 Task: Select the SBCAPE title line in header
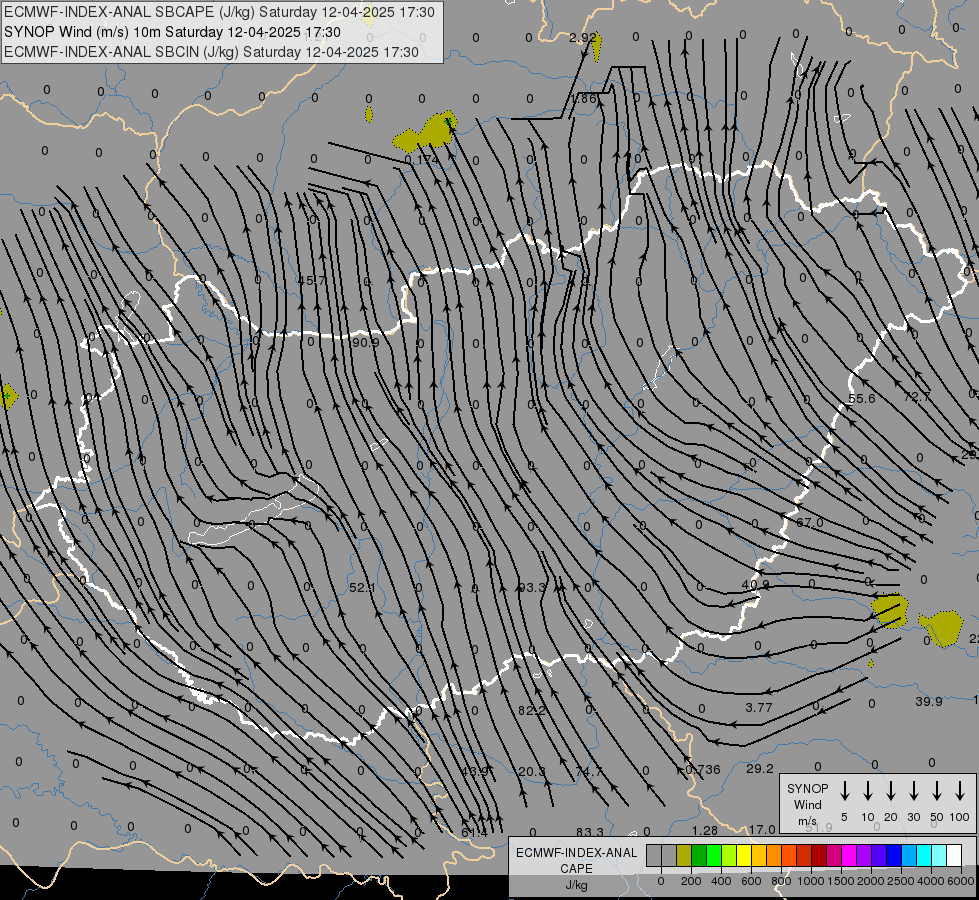click(219, 12)
